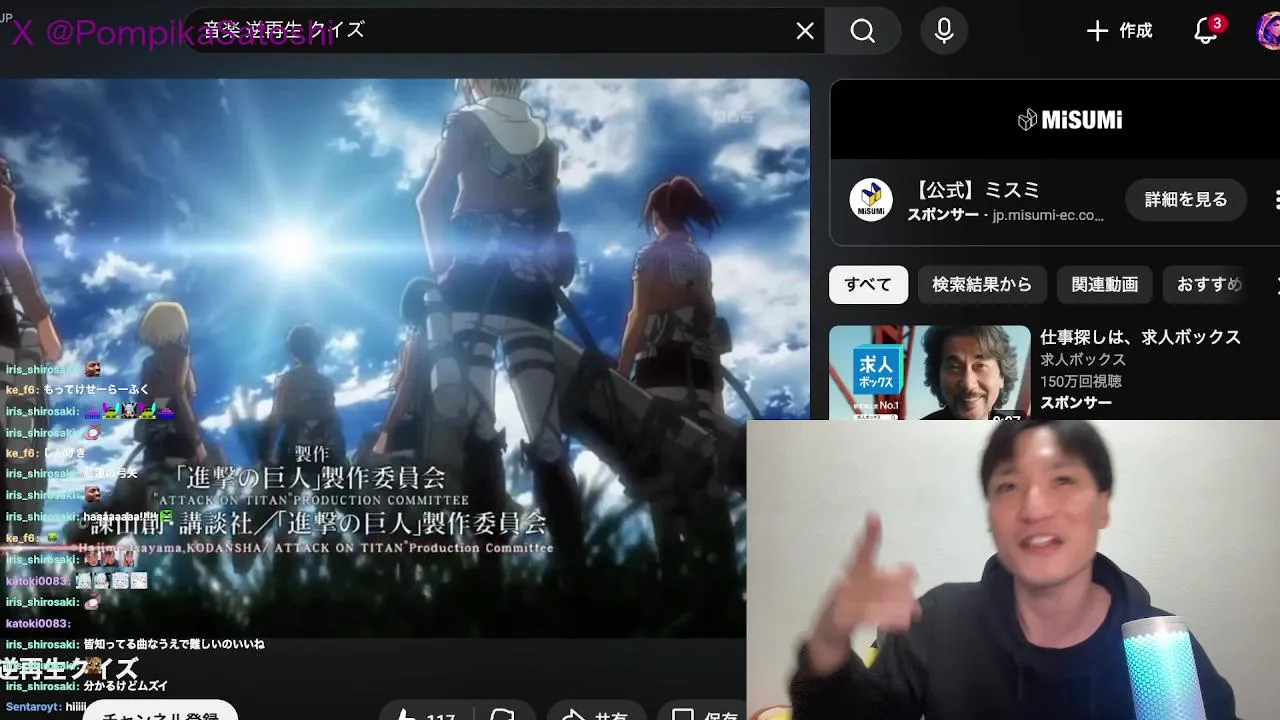
Task: Click the Attack on Titan video player
Action: [405, 358]
